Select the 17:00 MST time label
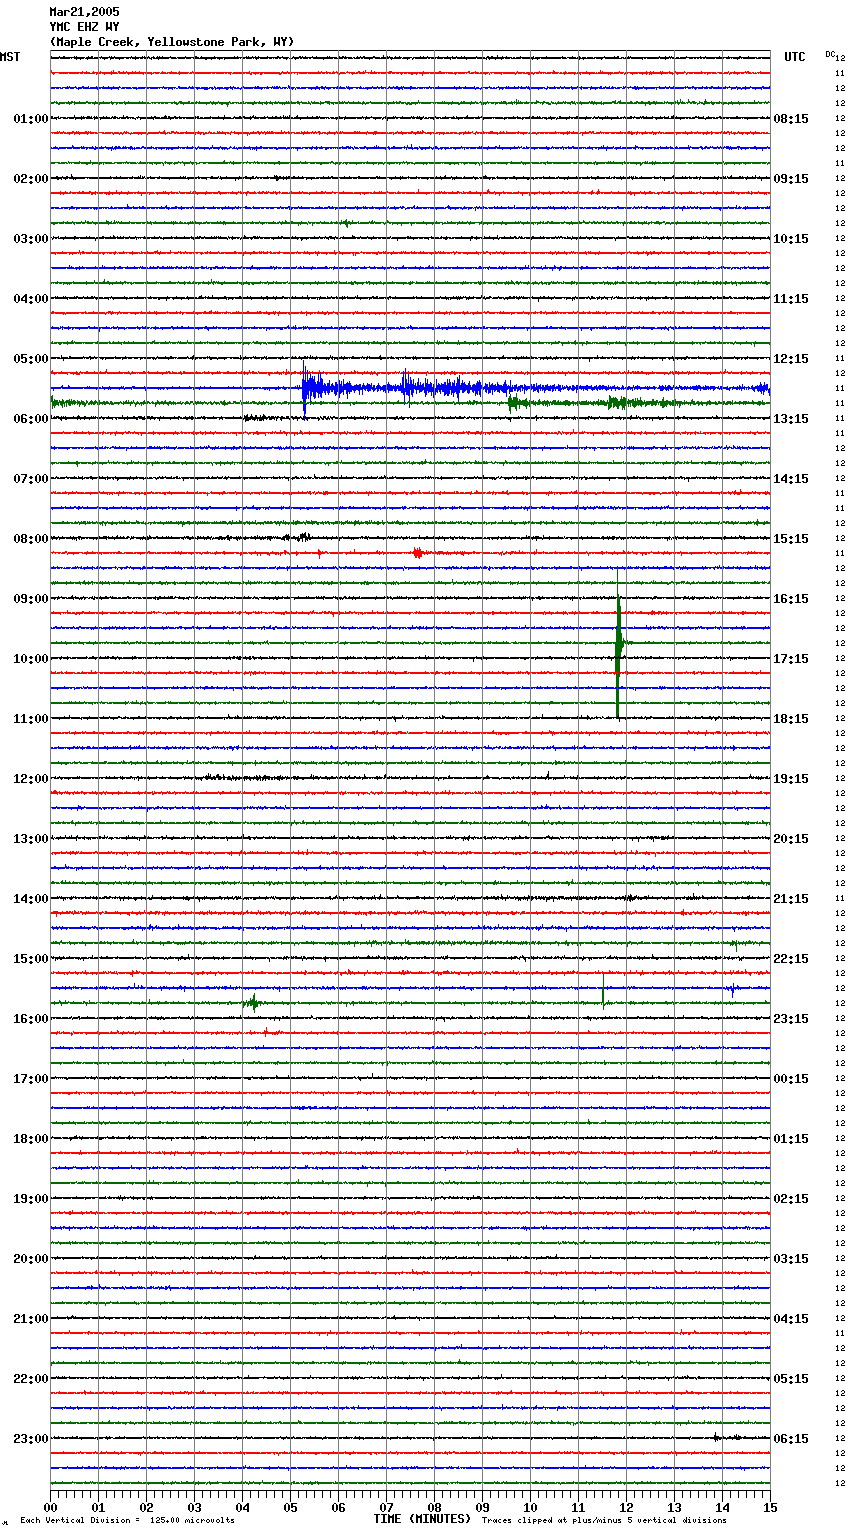The image size is (850, 1534). (x=31, y=1079)
